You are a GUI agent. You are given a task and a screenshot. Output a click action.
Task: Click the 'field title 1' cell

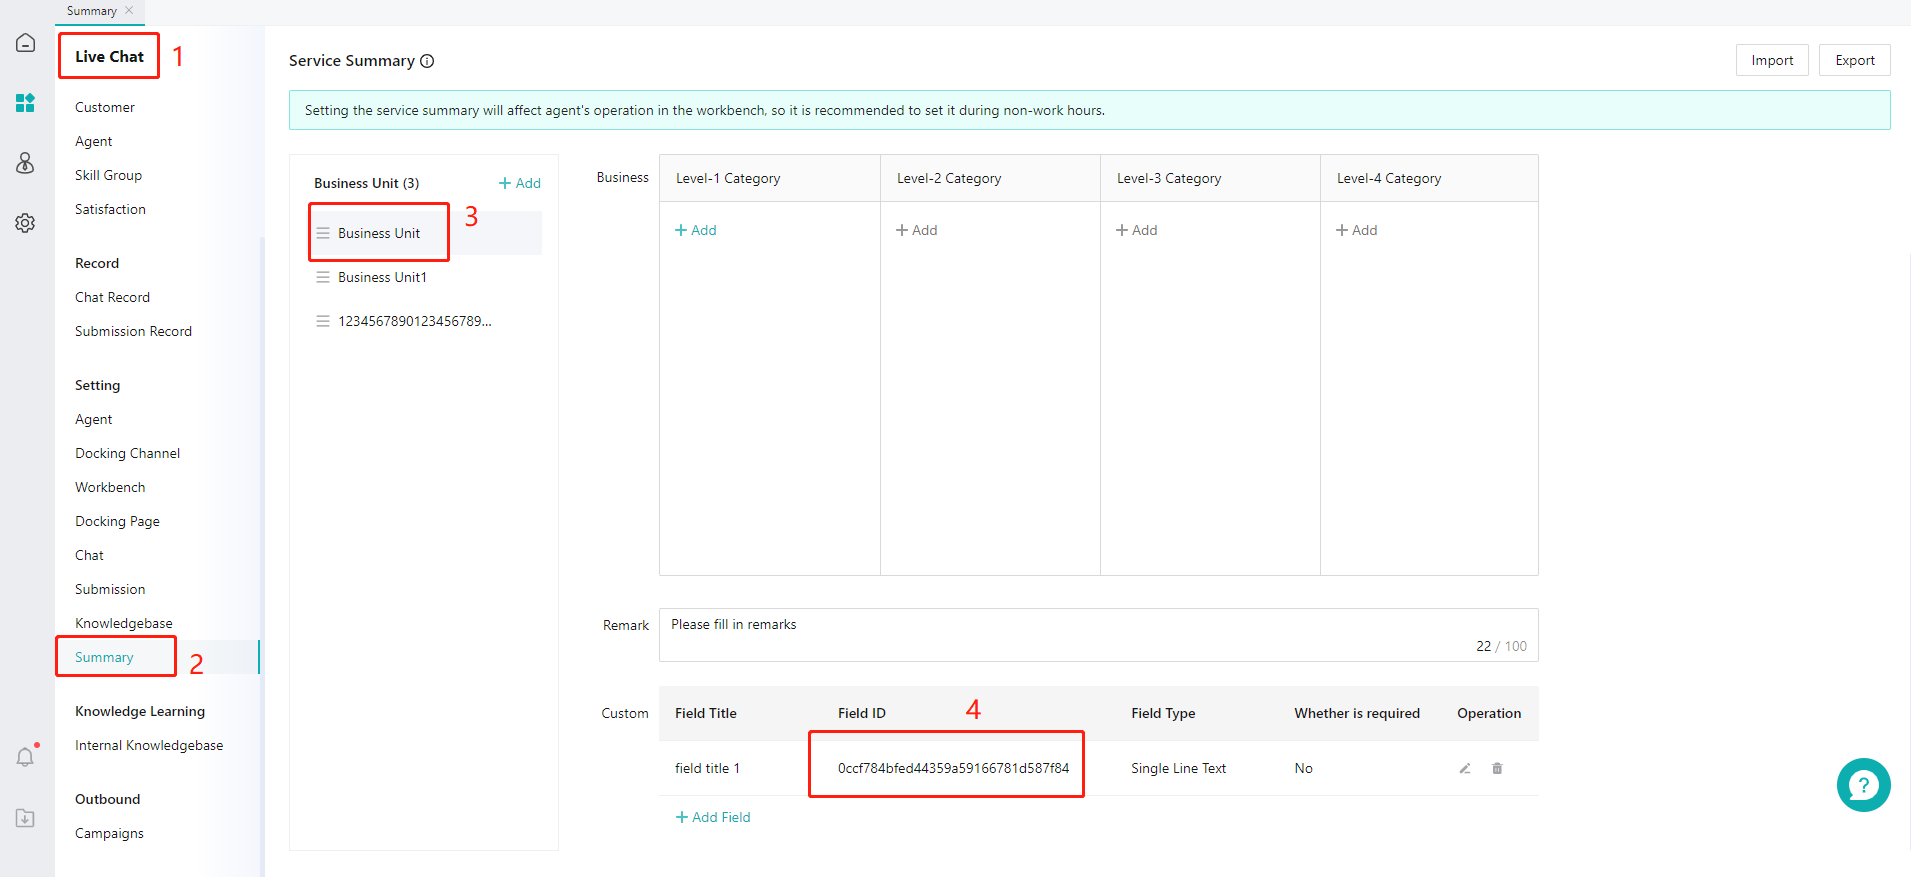pos(707,768)
